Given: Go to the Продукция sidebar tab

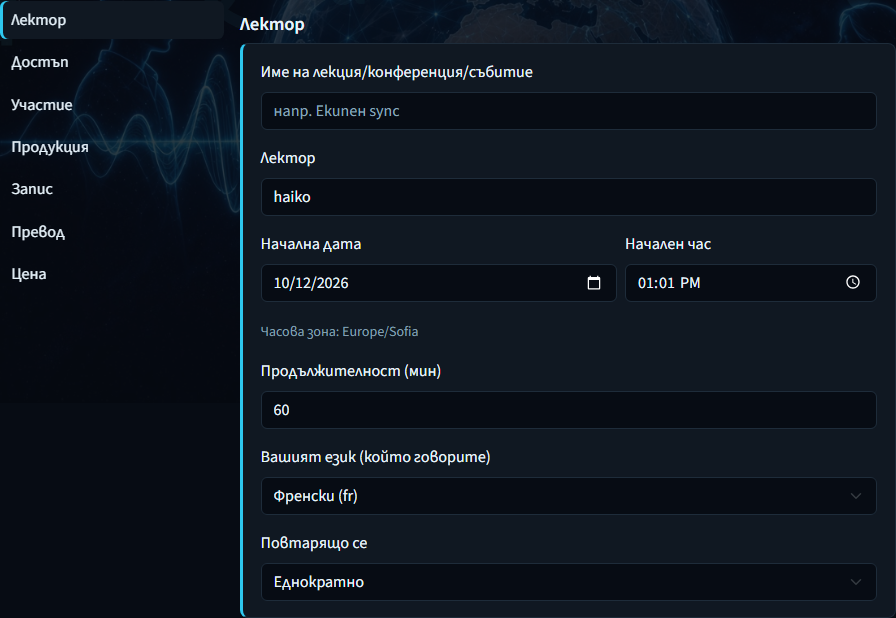Looking at the screenshot, I should coord(50,147).
